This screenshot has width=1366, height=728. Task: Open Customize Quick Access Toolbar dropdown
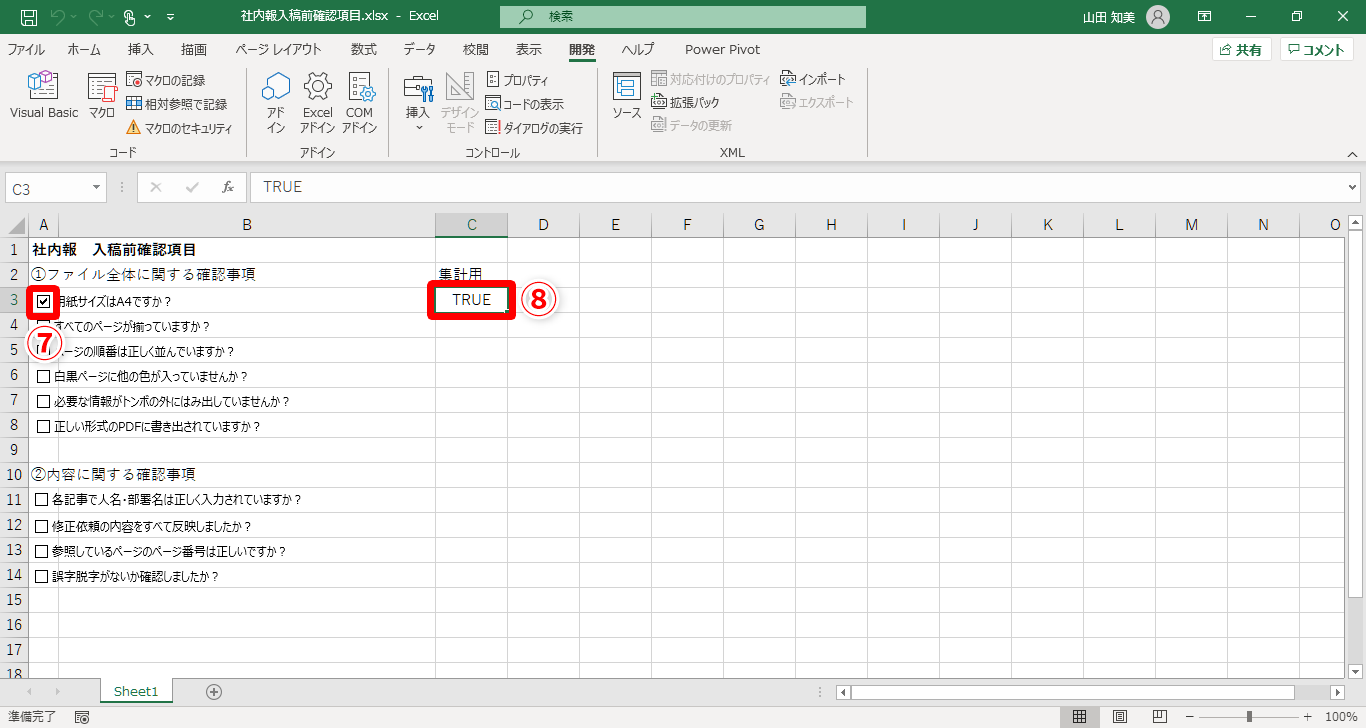171,17
